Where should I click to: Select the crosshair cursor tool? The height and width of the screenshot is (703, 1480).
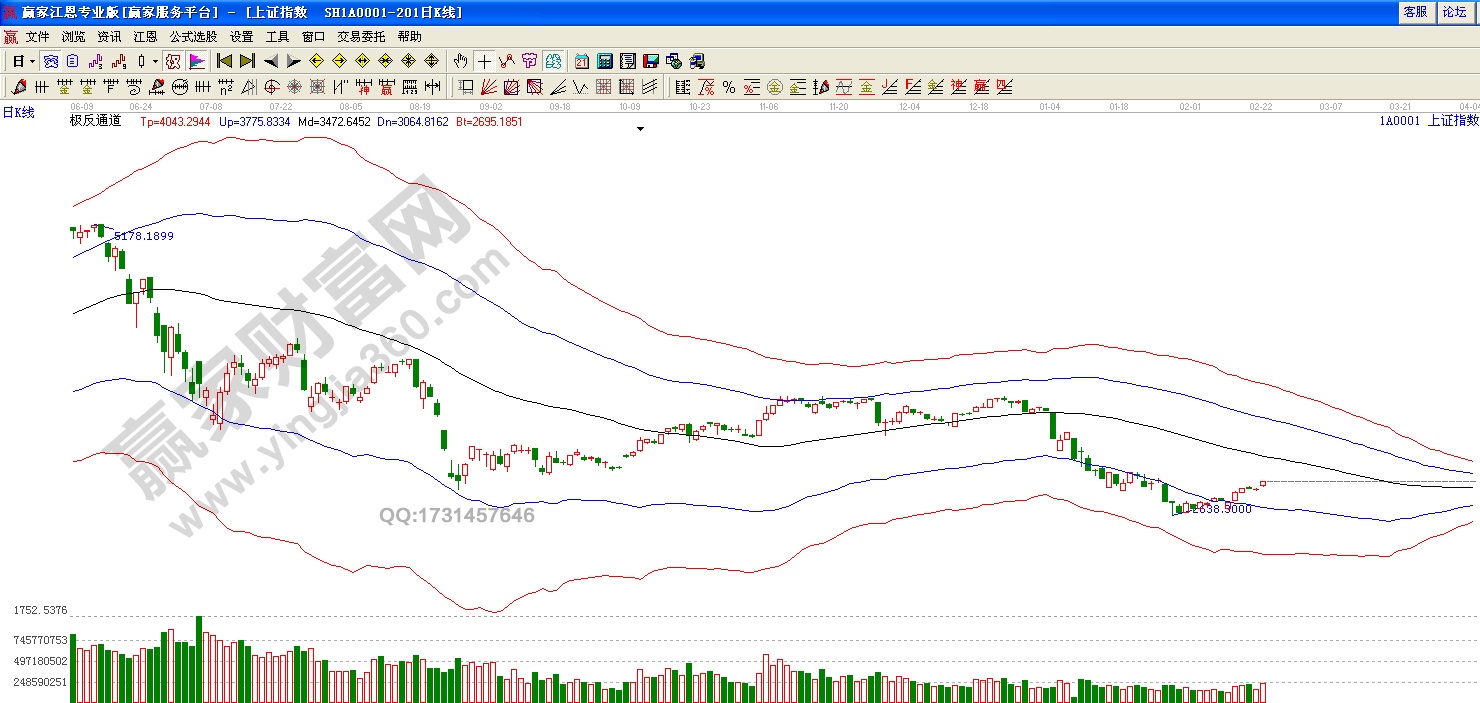[484, 61]
